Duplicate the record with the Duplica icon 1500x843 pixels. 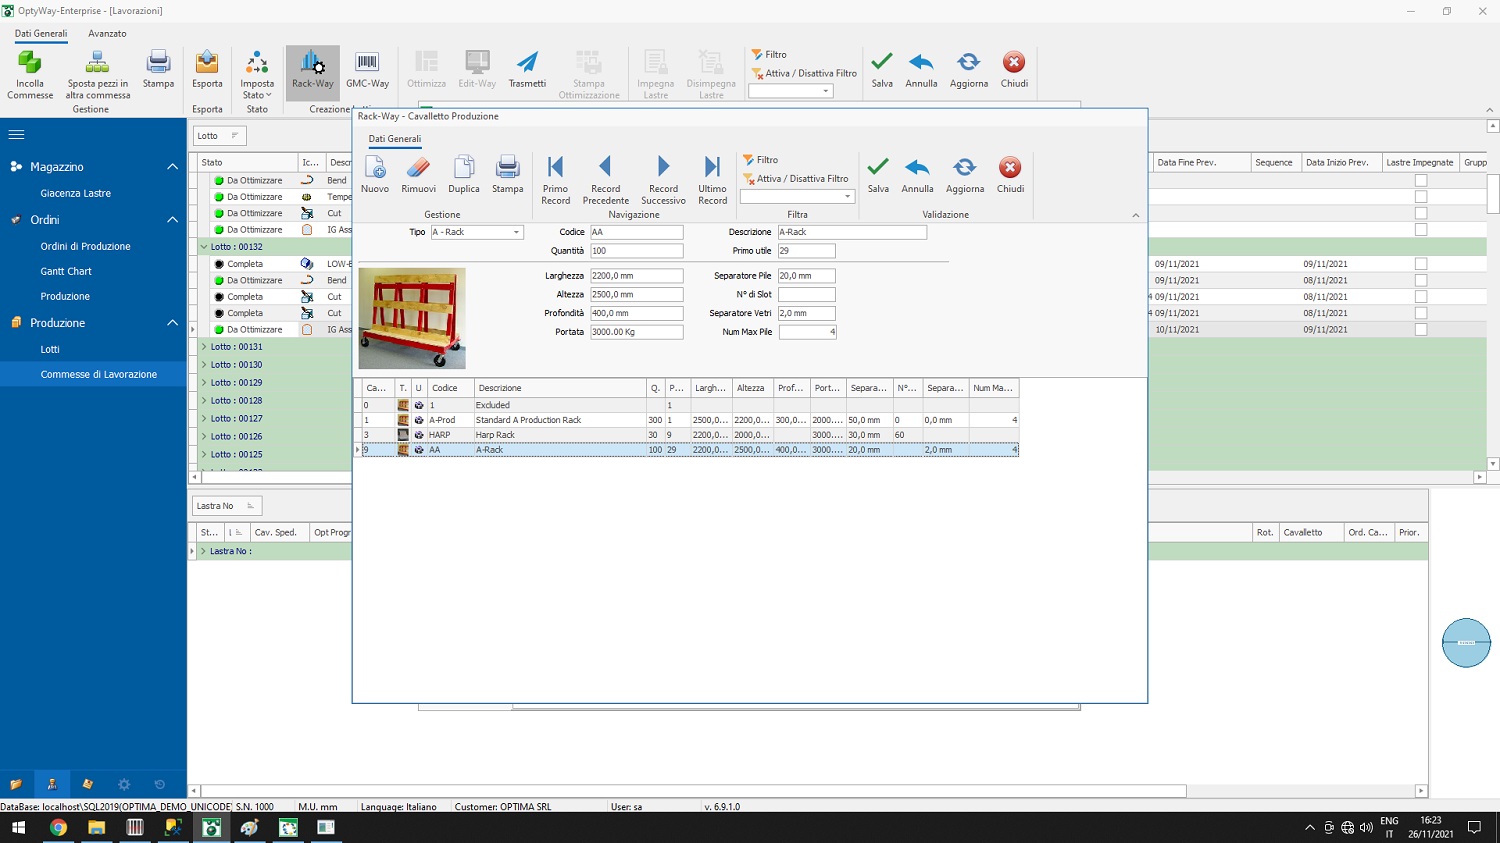coord(463,178)
